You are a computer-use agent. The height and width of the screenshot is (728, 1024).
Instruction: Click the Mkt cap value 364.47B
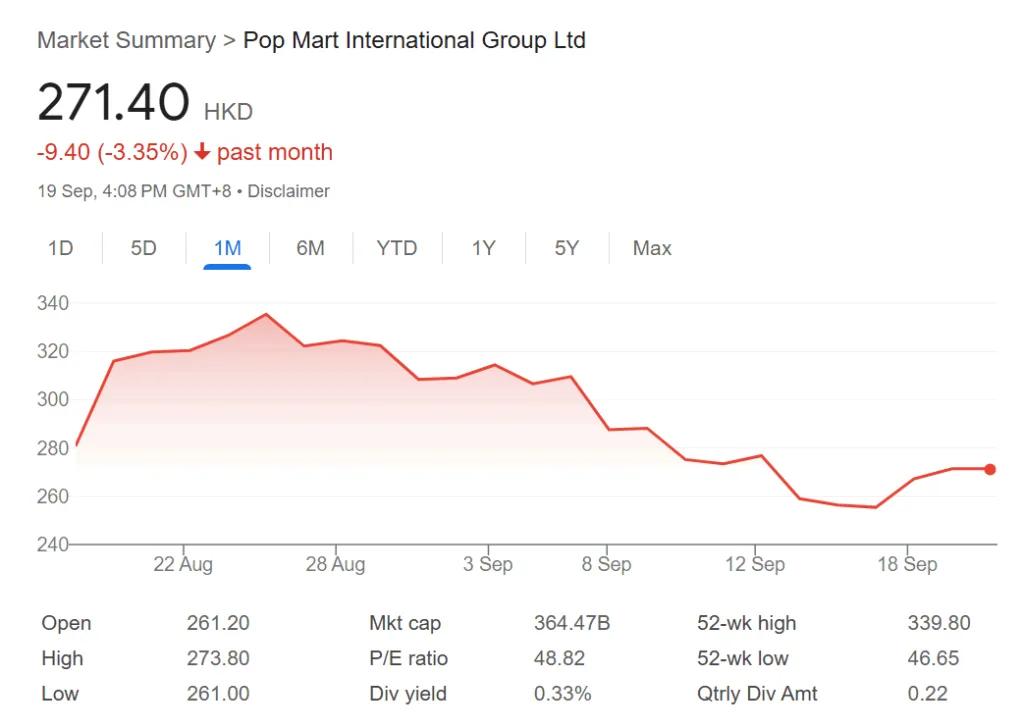(x=572, y=623)
